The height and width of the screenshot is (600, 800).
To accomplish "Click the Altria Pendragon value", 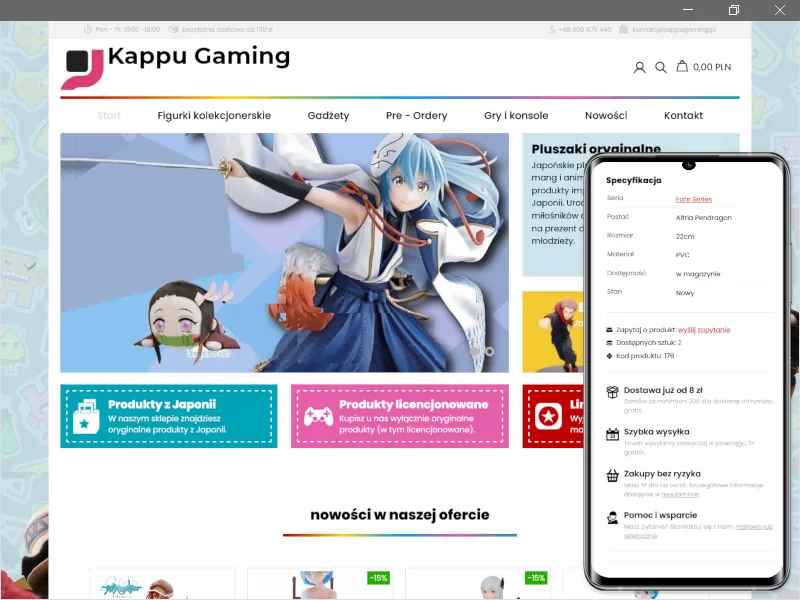I will (704, 218).
